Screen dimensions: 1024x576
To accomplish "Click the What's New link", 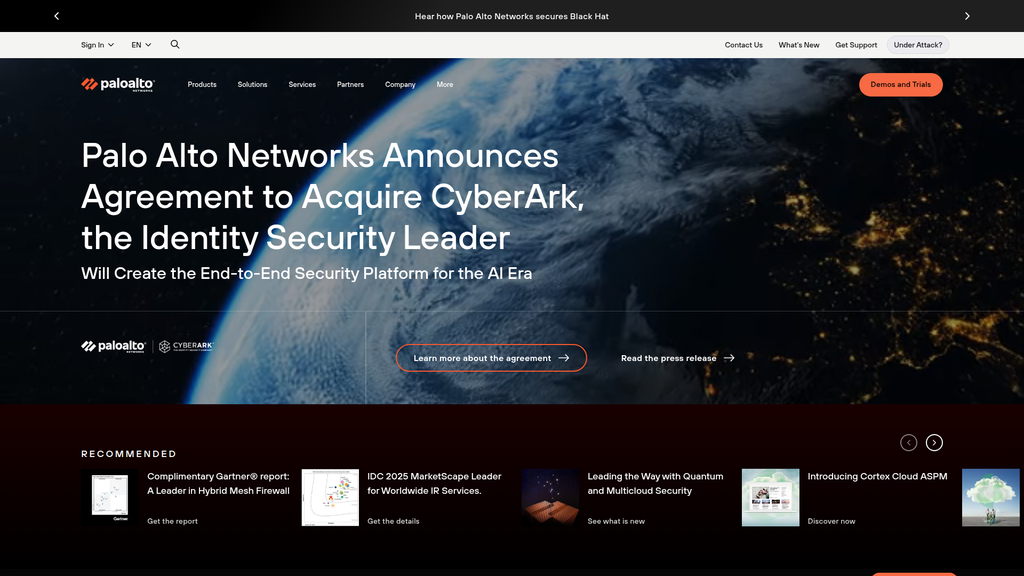I will point(799,45).
